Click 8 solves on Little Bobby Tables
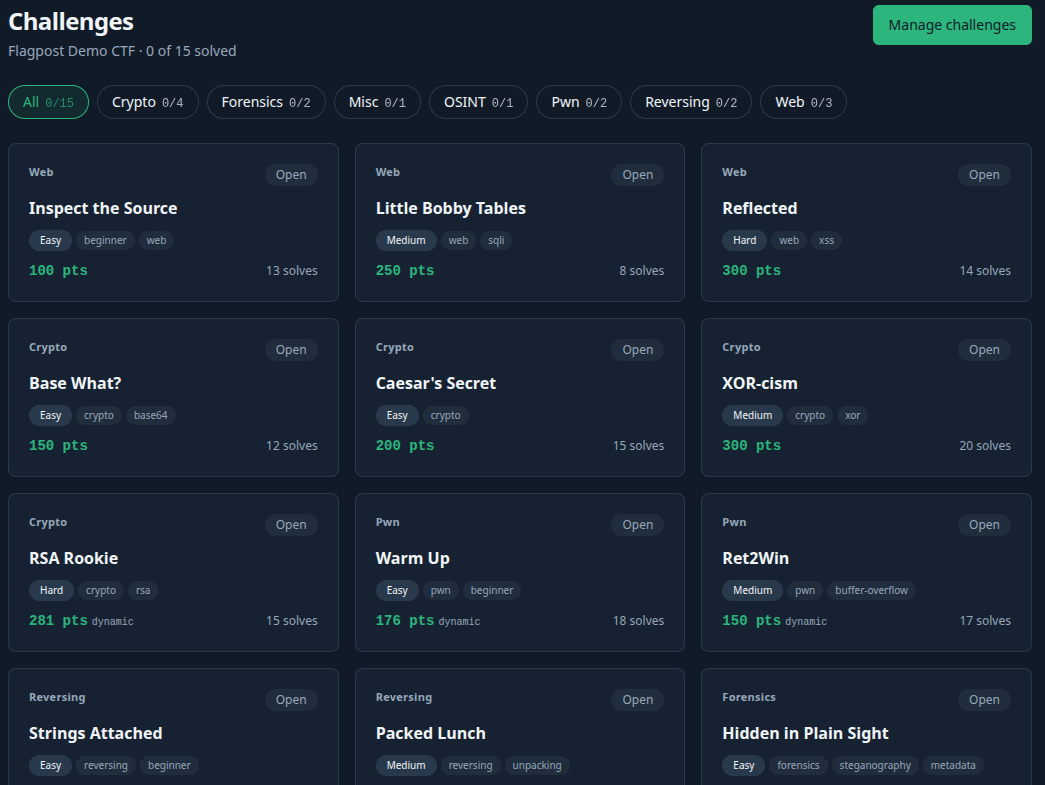1045x785 pixels. 641,271
